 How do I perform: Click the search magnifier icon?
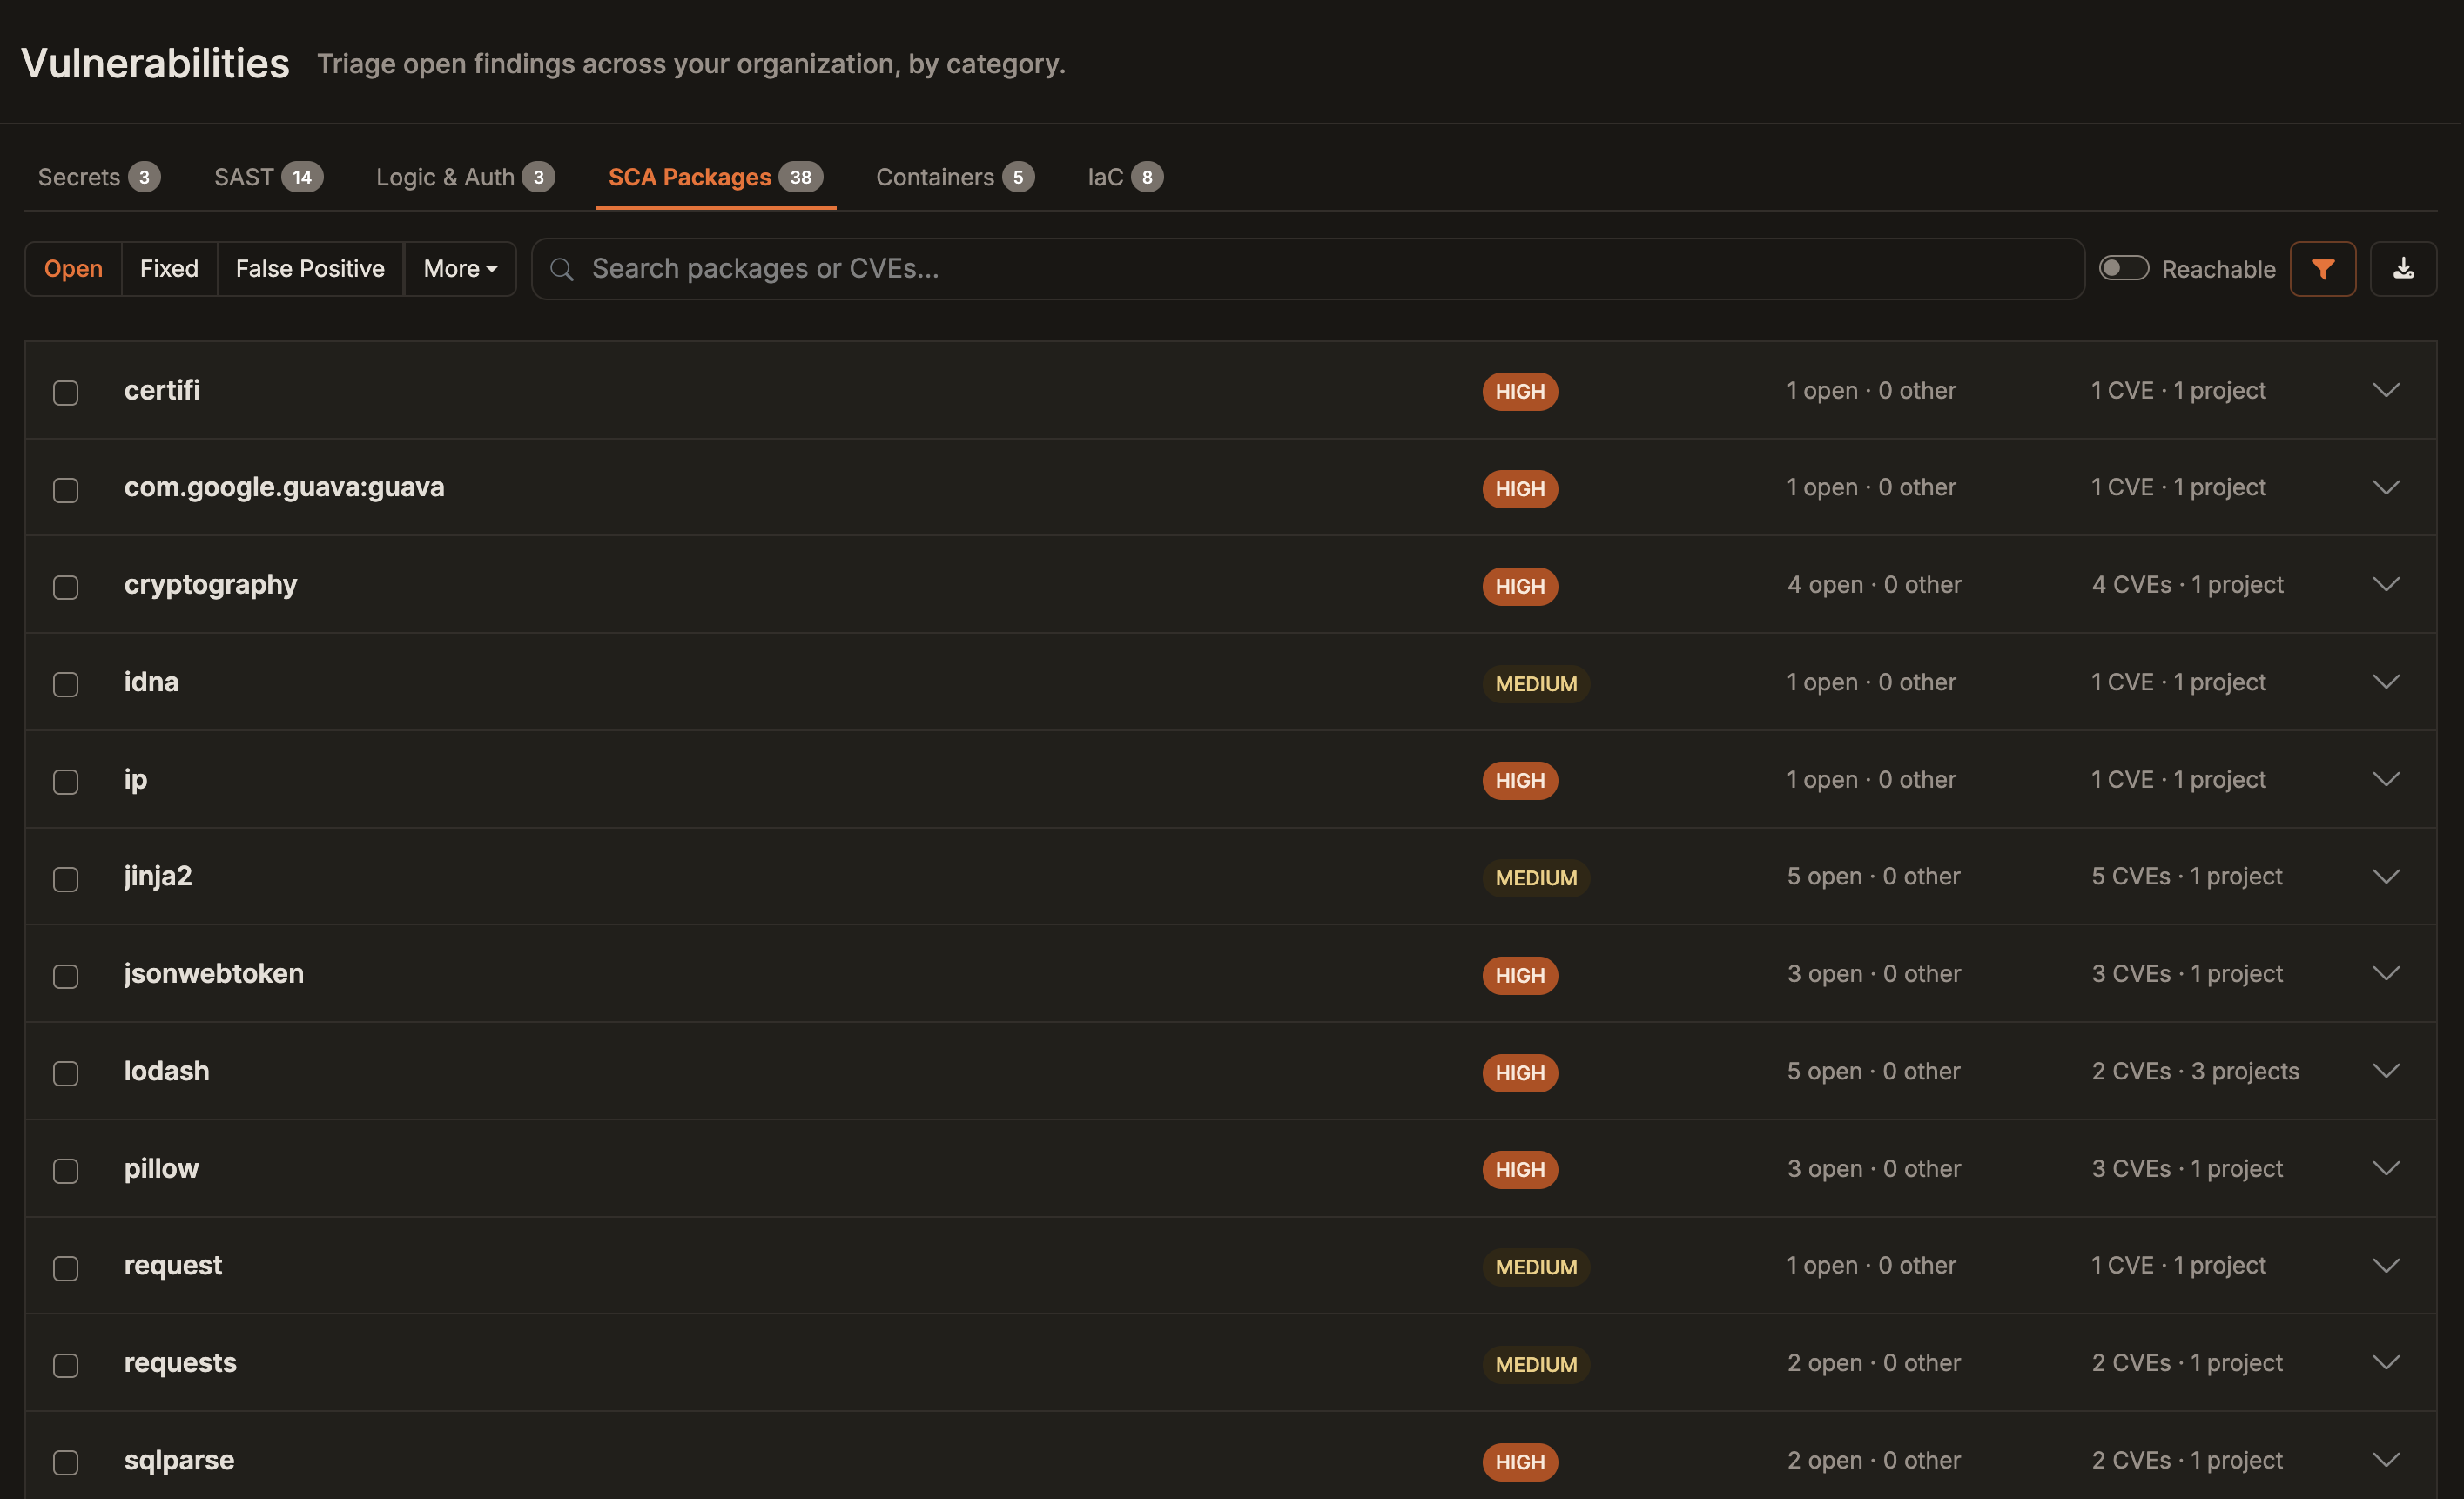pyautogui.click(x=562, y=269)
